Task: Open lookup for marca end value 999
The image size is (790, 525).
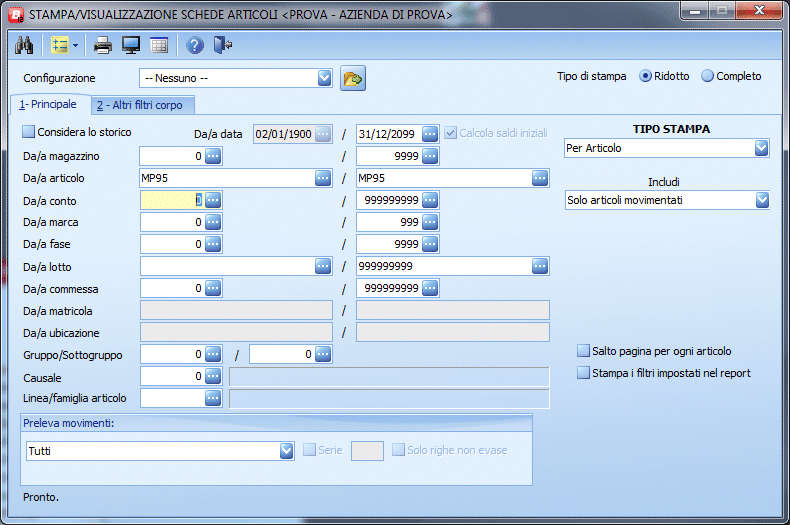Action: [430, 222]
